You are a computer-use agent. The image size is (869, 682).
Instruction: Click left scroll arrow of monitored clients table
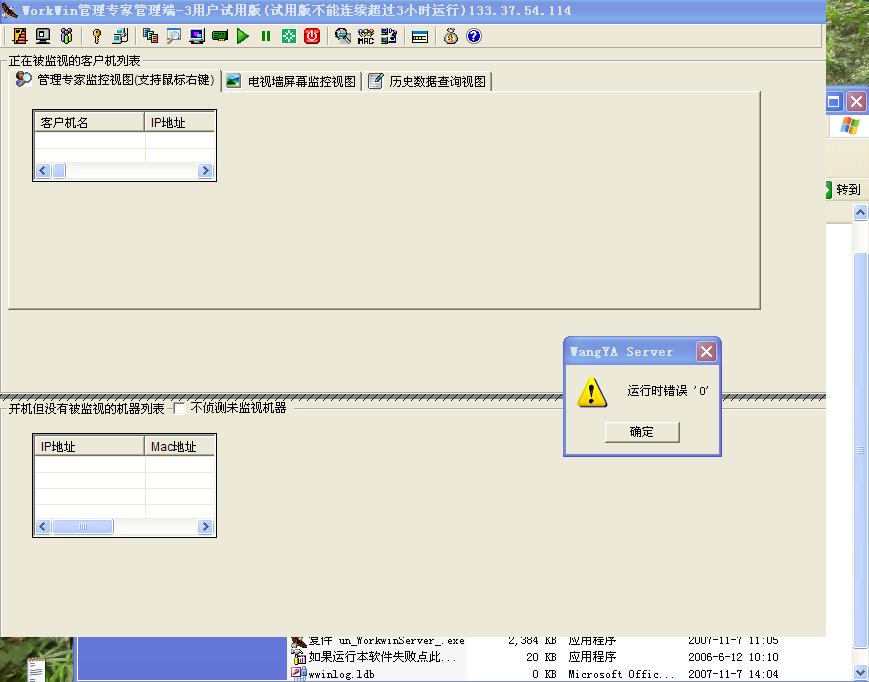point(43,171)
